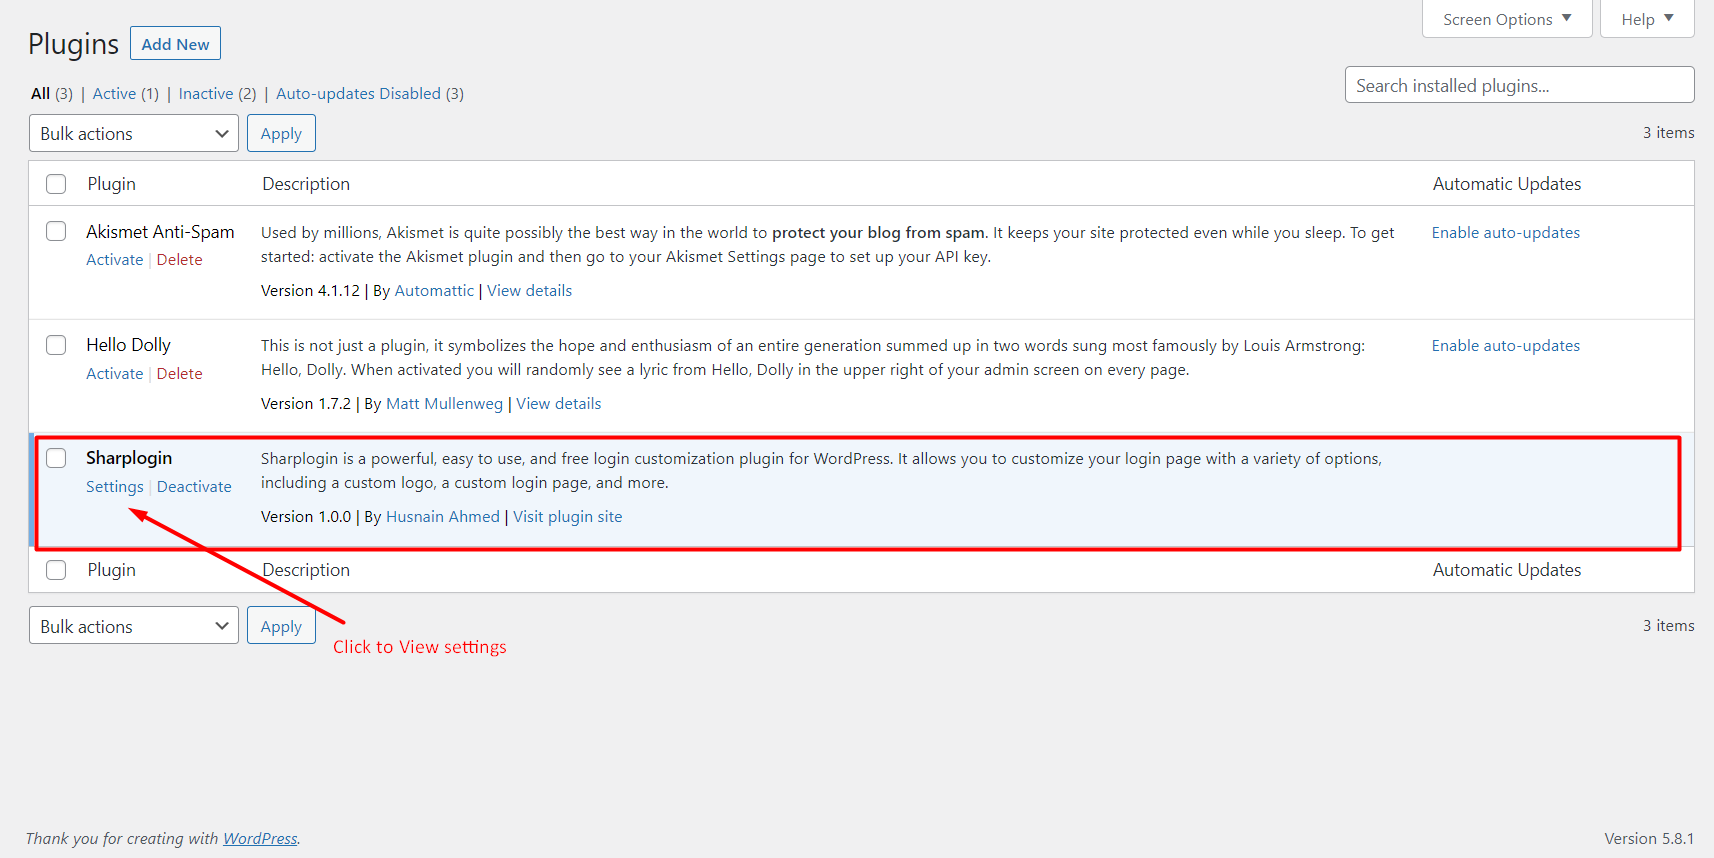This screenshot has width=1714, height=858.
Task: Open the WordPress link in footer
Action: 260,838
